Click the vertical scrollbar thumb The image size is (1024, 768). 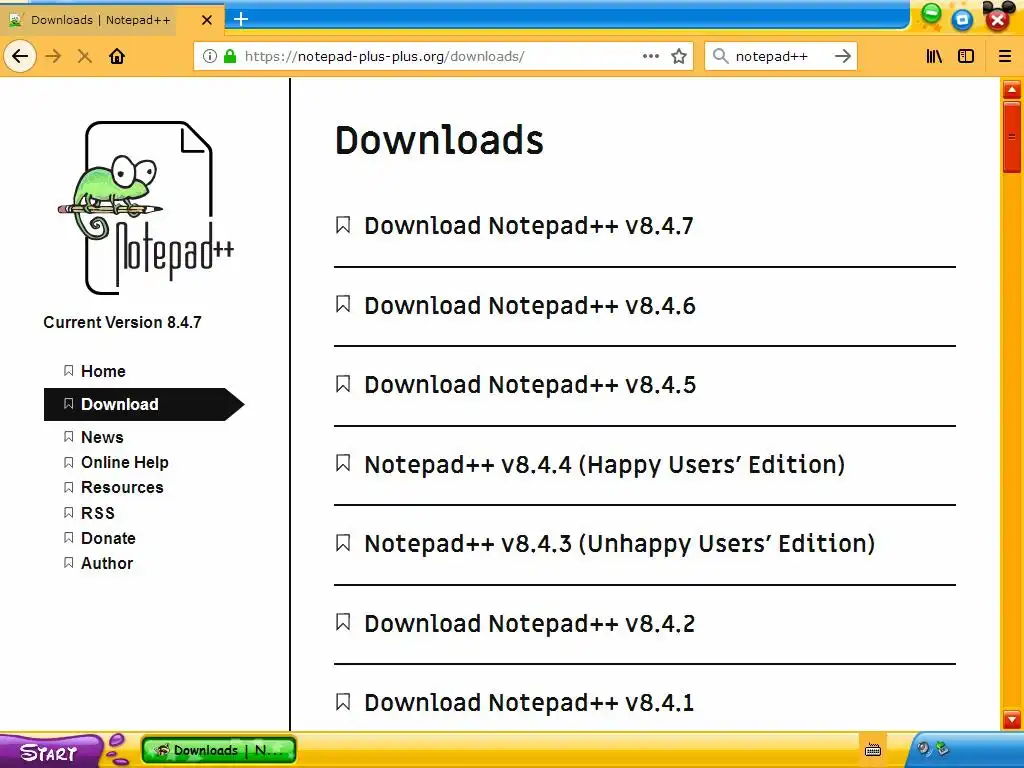(1012, 137)
